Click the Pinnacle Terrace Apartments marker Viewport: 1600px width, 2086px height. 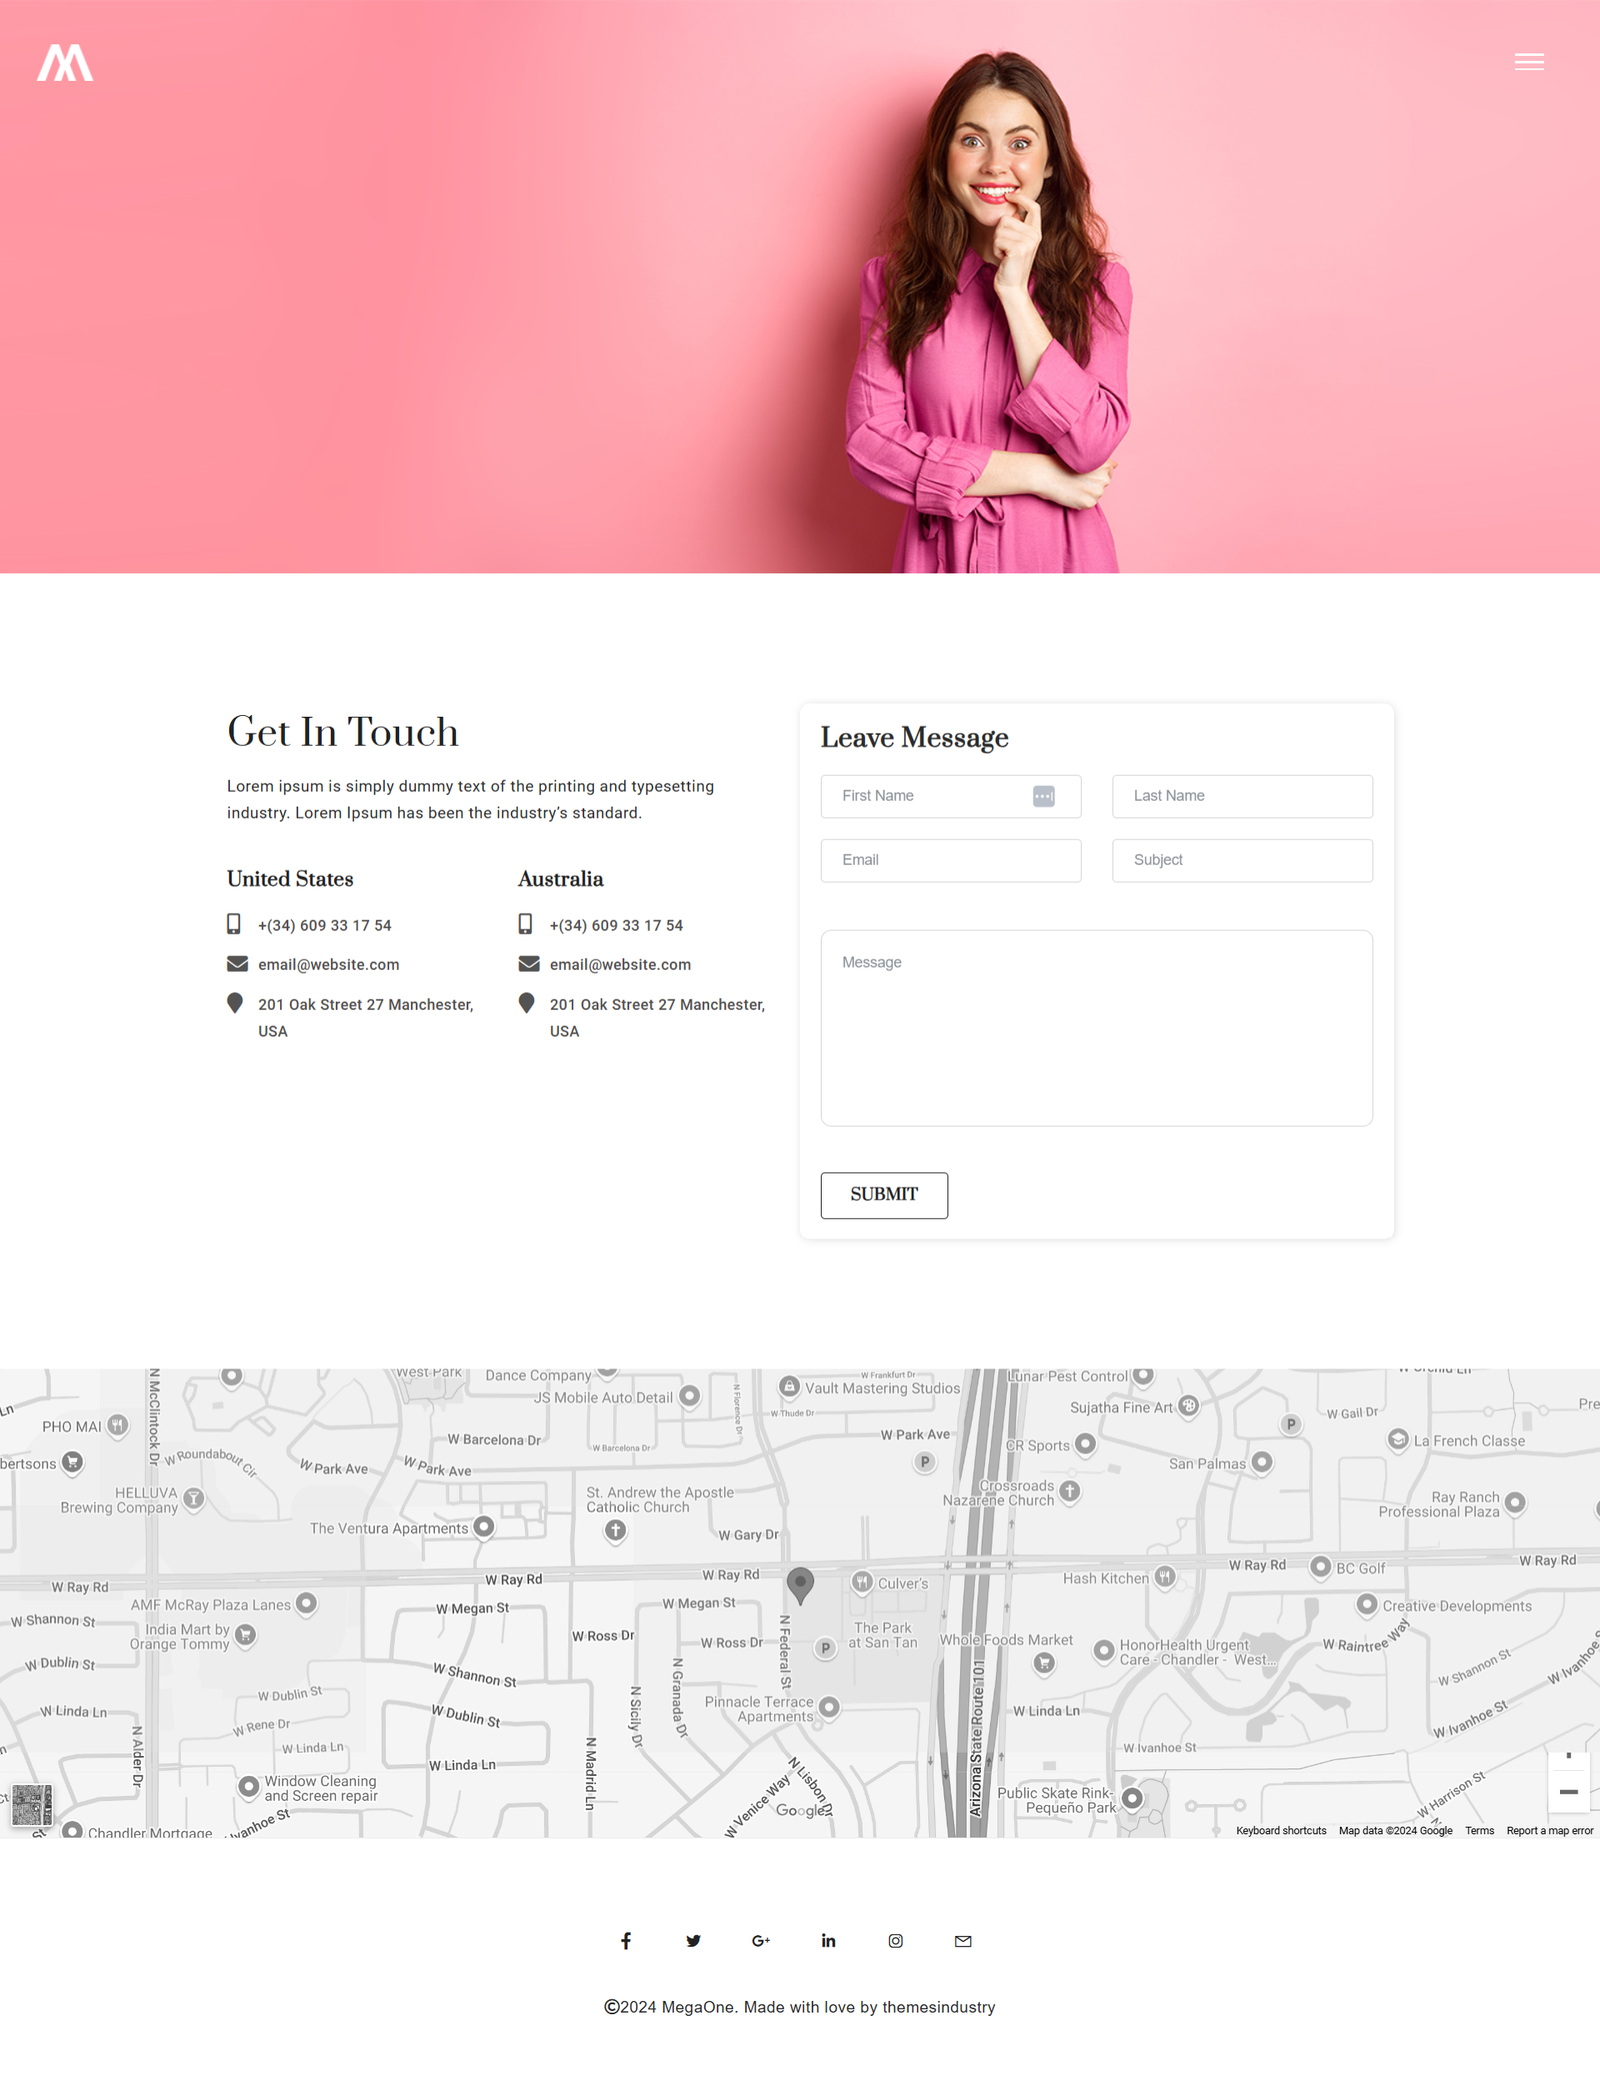pos(829,1706)
